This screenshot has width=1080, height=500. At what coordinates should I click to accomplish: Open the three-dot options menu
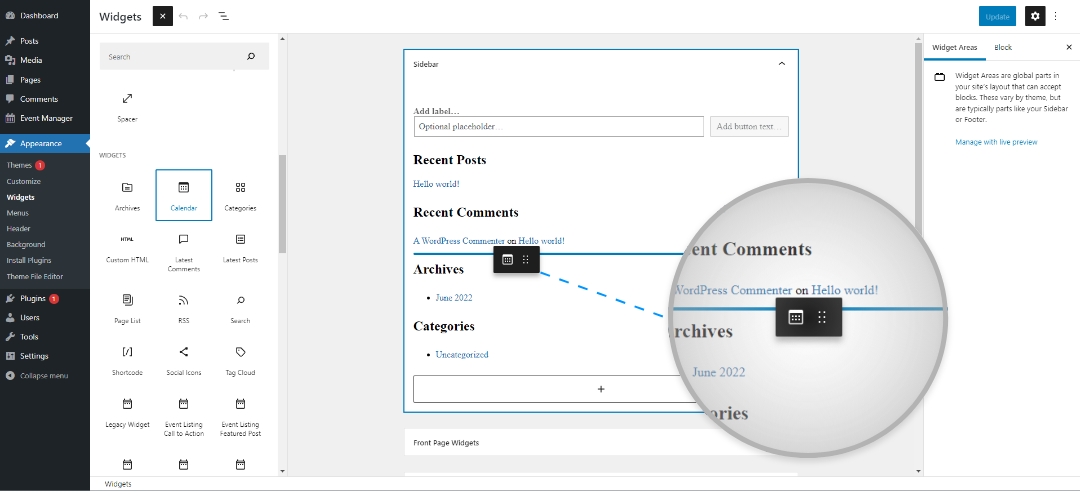[1055, 16]
